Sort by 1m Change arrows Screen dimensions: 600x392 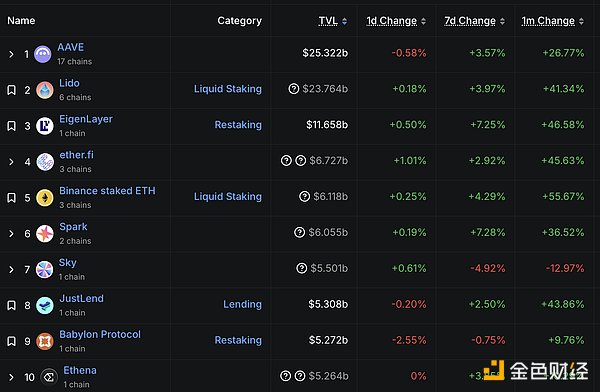(x=581, y=21)
